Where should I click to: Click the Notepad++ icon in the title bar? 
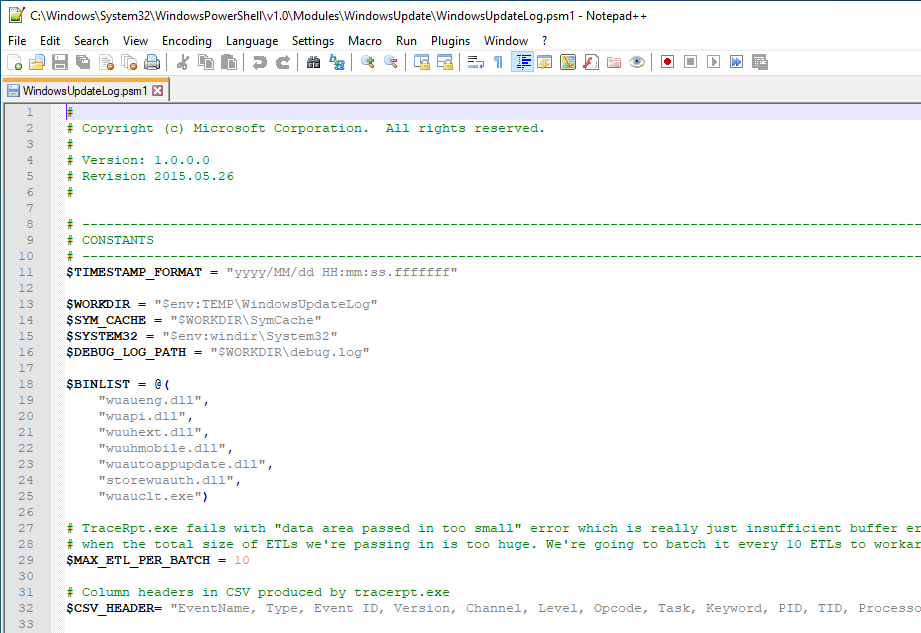tap(16, 15)
